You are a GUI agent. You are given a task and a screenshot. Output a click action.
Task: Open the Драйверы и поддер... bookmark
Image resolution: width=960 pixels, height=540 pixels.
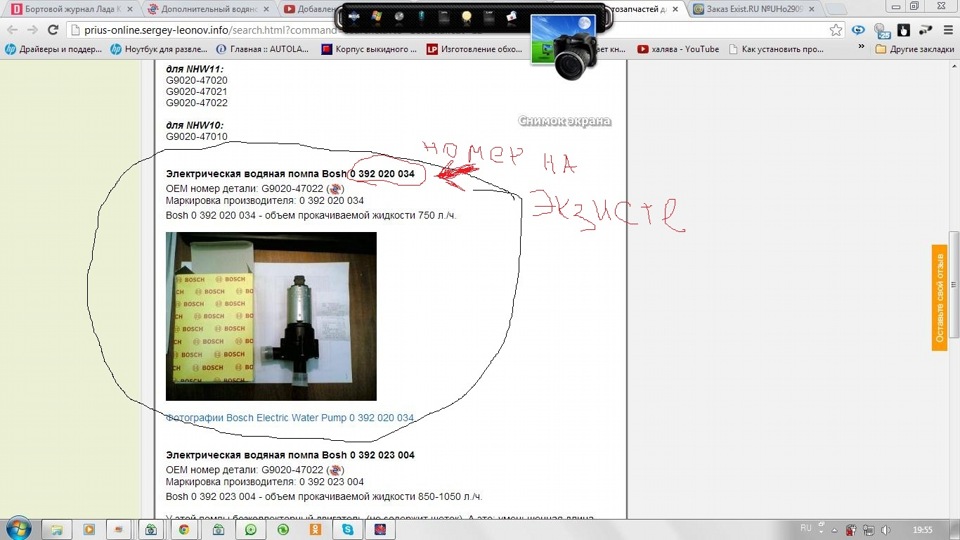(54, 49)
